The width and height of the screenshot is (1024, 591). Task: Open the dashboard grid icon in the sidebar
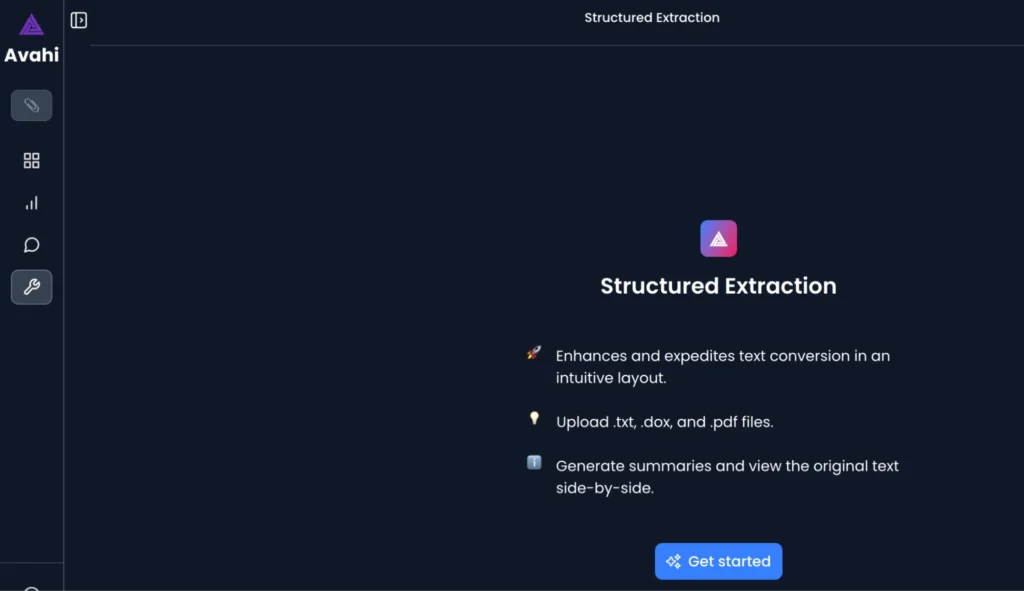[31, 160]
